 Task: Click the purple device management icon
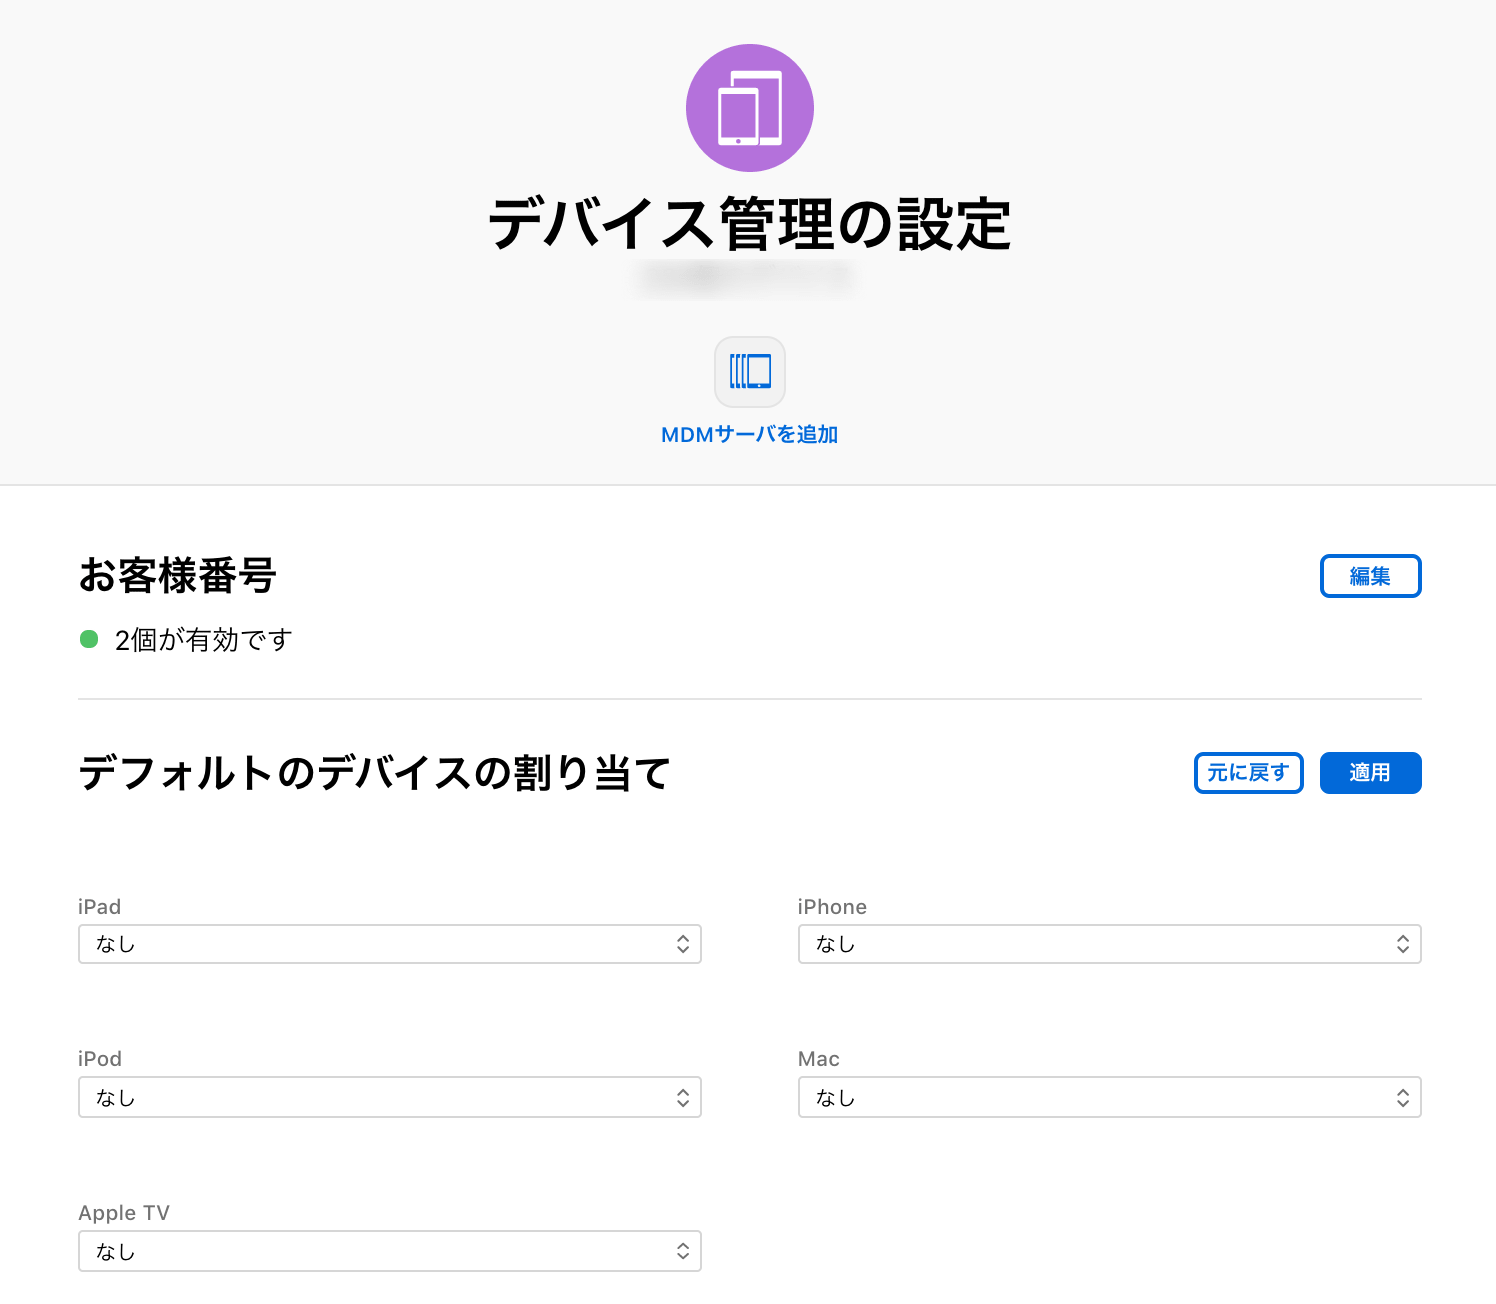click(x=750, y=108)
